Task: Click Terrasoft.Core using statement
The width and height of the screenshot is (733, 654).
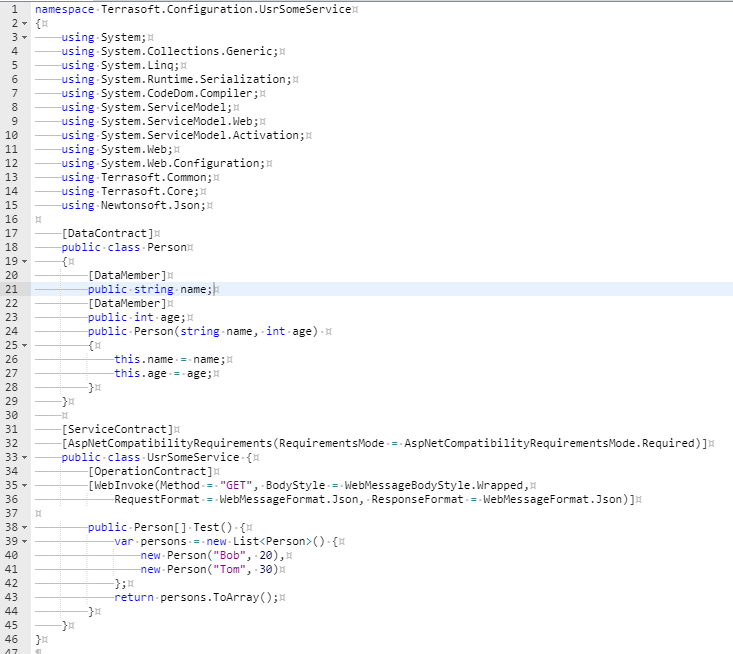Action: pos(130,192)
